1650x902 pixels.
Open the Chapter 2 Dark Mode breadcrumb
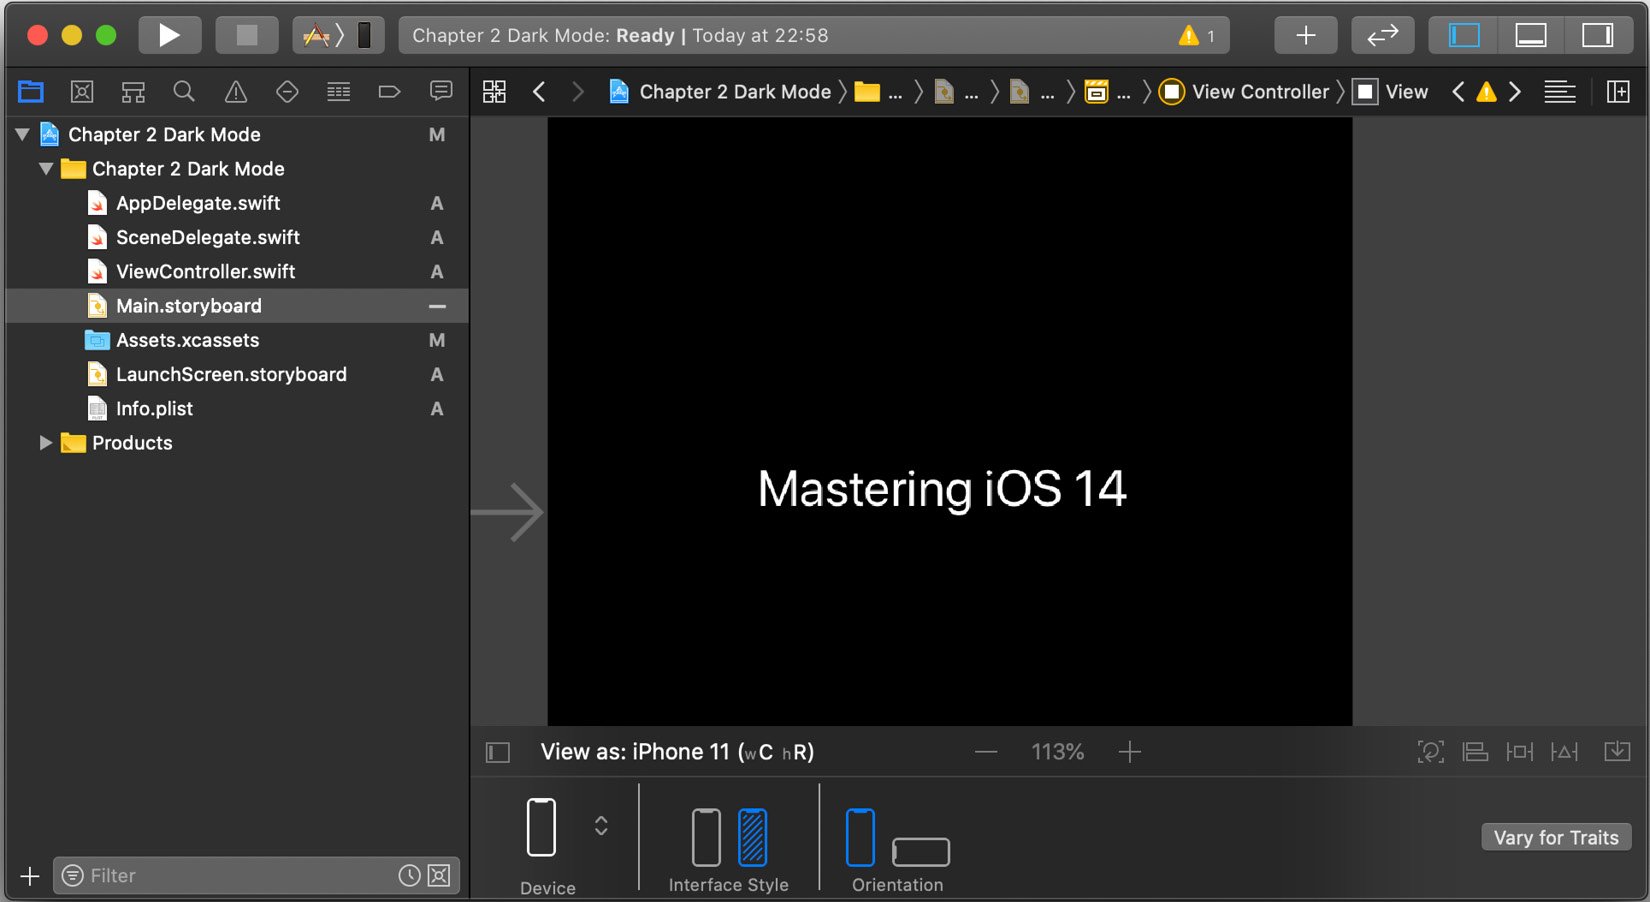tap(720, 92)
